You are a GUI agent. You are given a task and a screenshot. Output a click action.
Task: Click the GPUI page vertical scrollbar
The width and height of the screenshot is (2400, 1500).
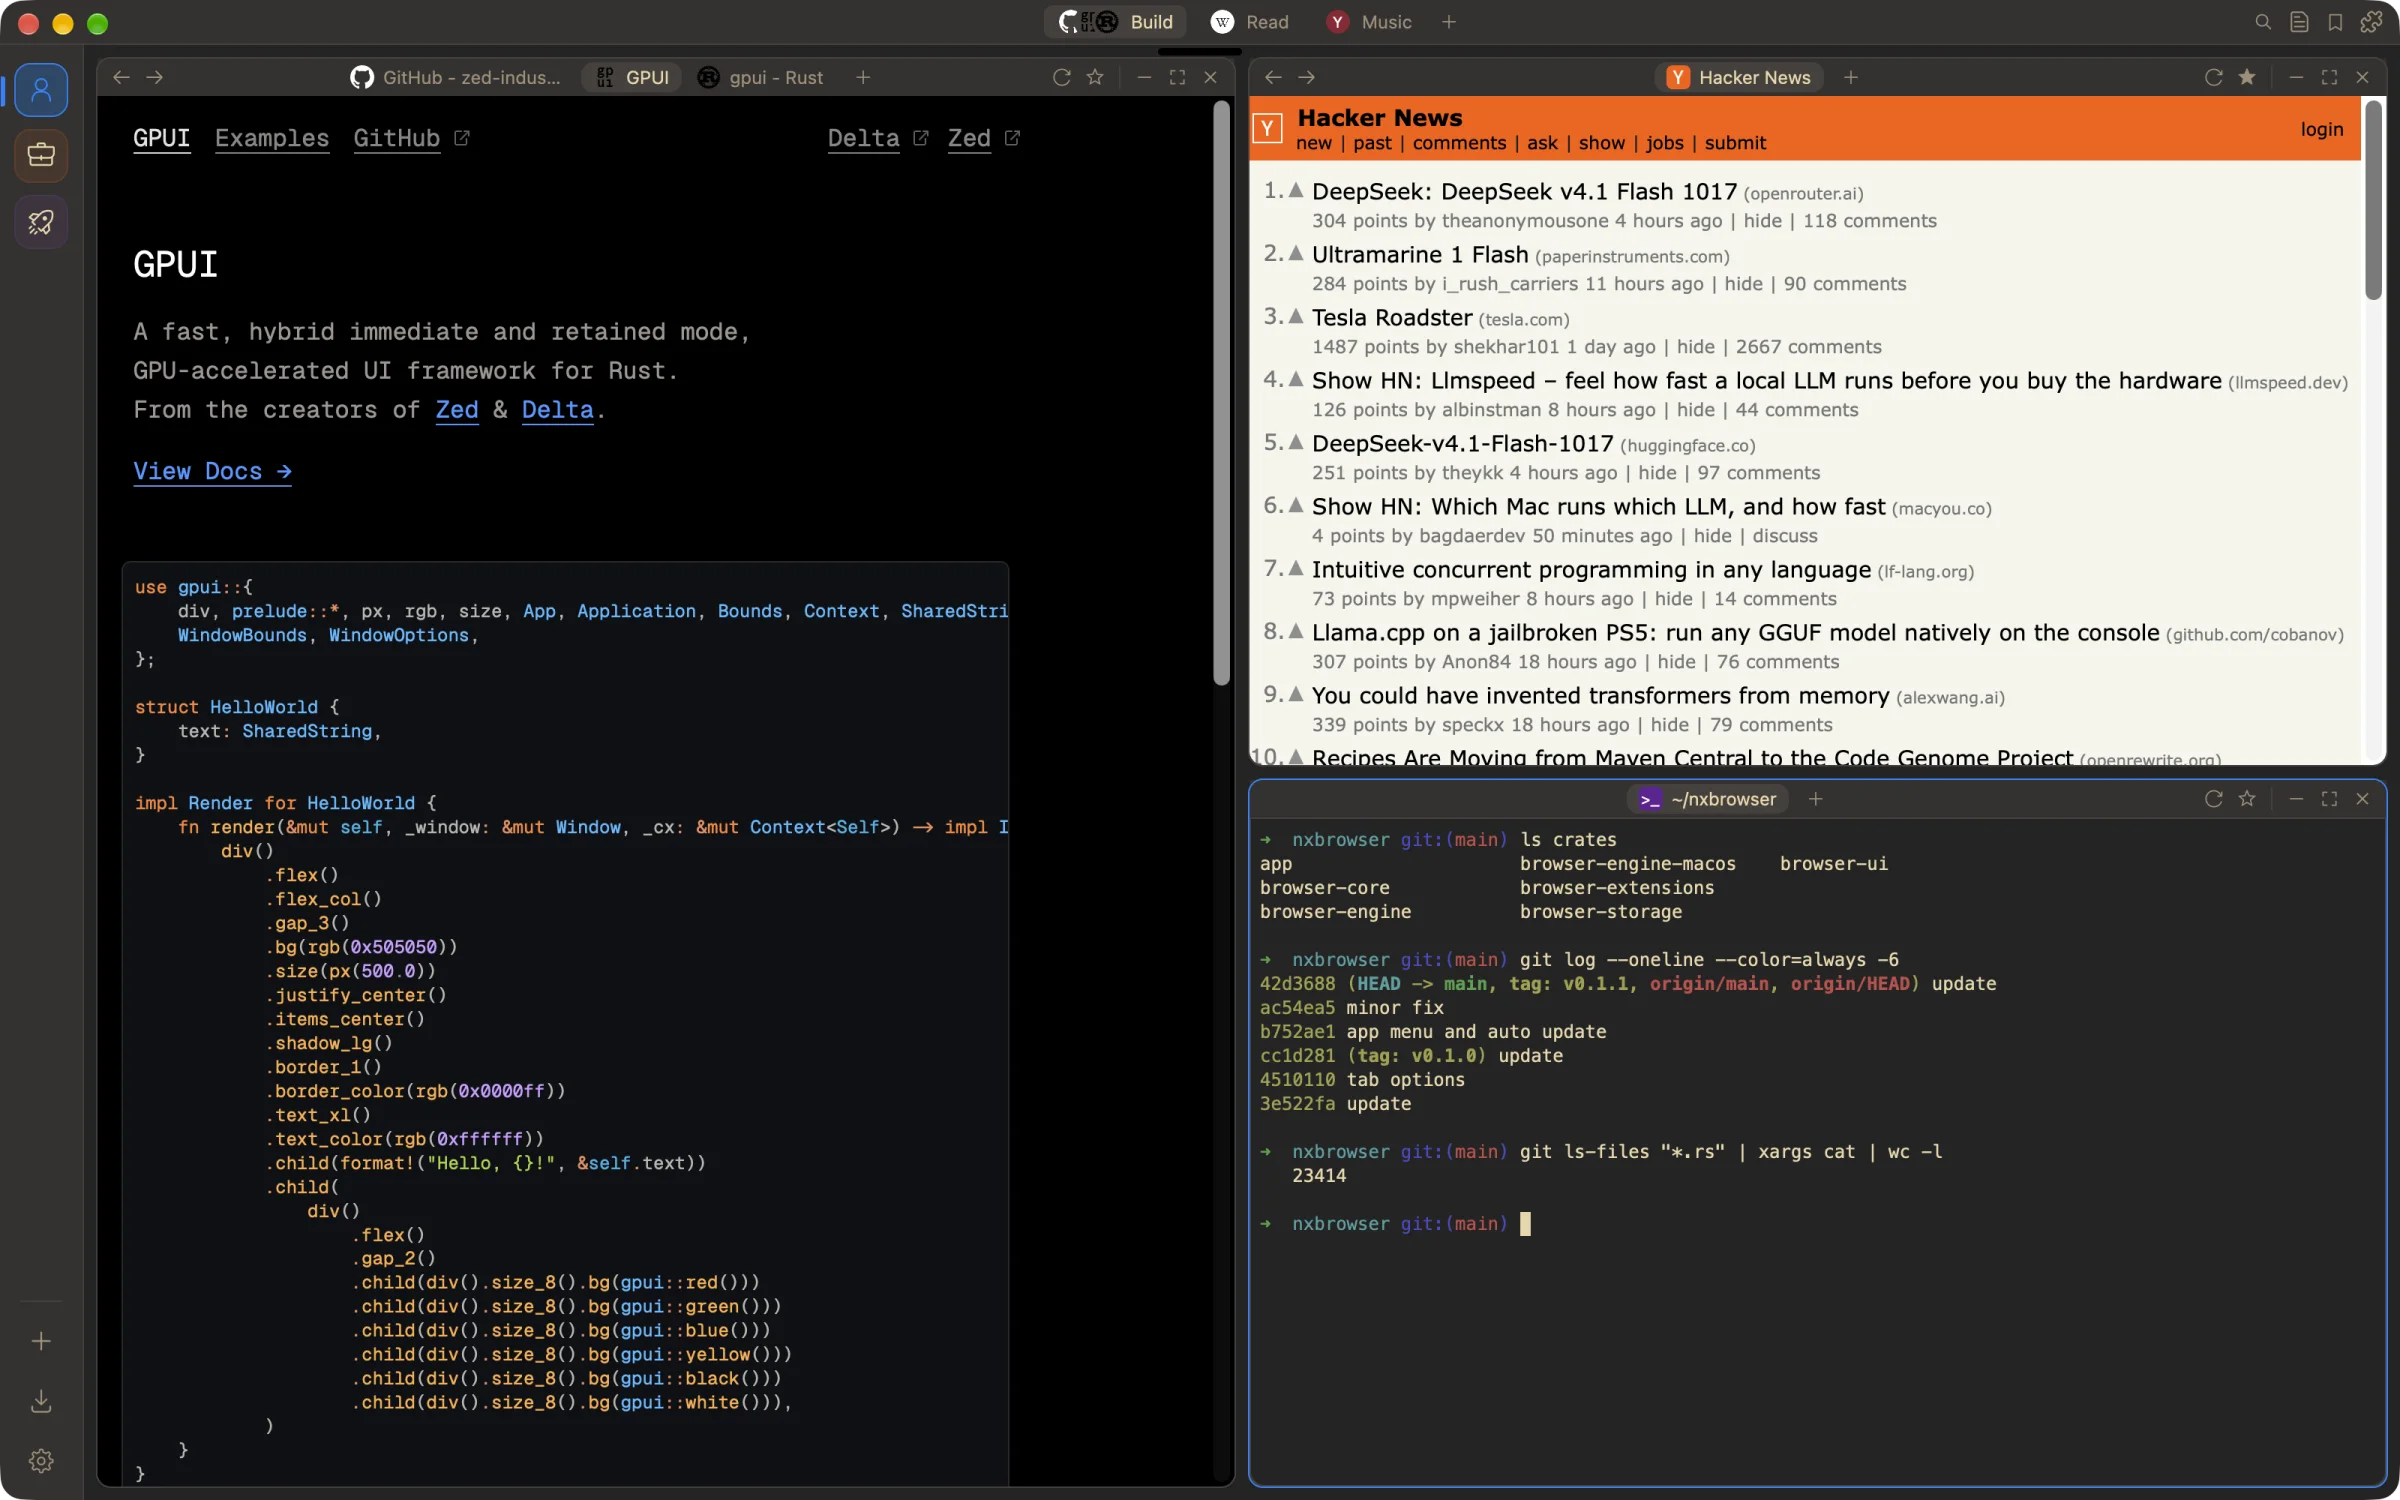coord(1221,394)
